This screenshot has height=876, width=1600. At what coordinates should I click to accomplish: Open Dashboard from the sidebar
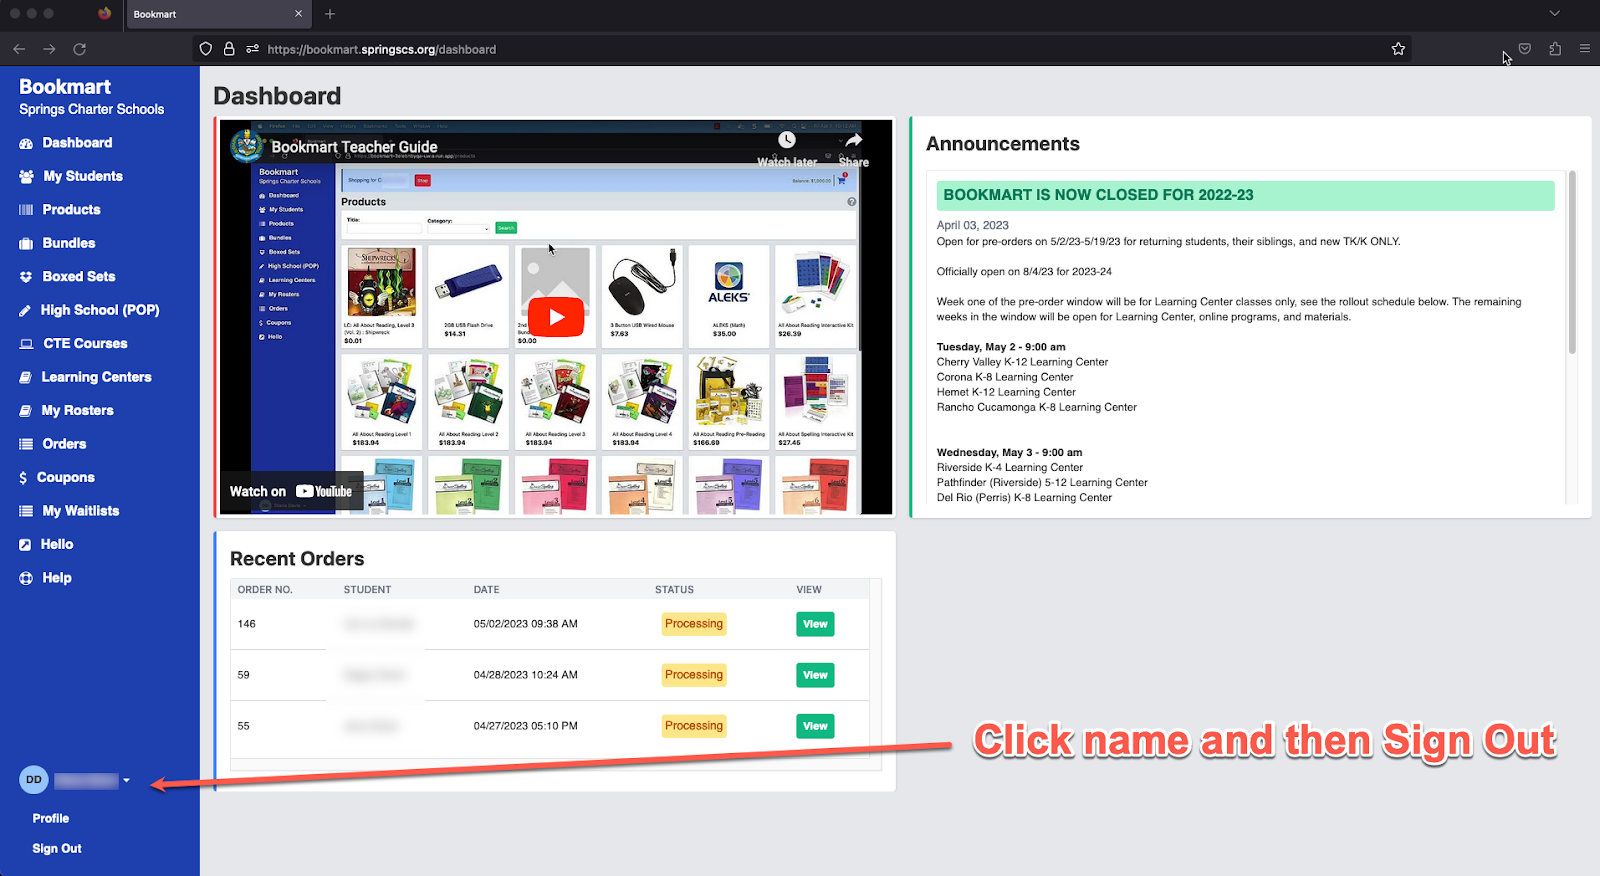click(x=77, y=143)
